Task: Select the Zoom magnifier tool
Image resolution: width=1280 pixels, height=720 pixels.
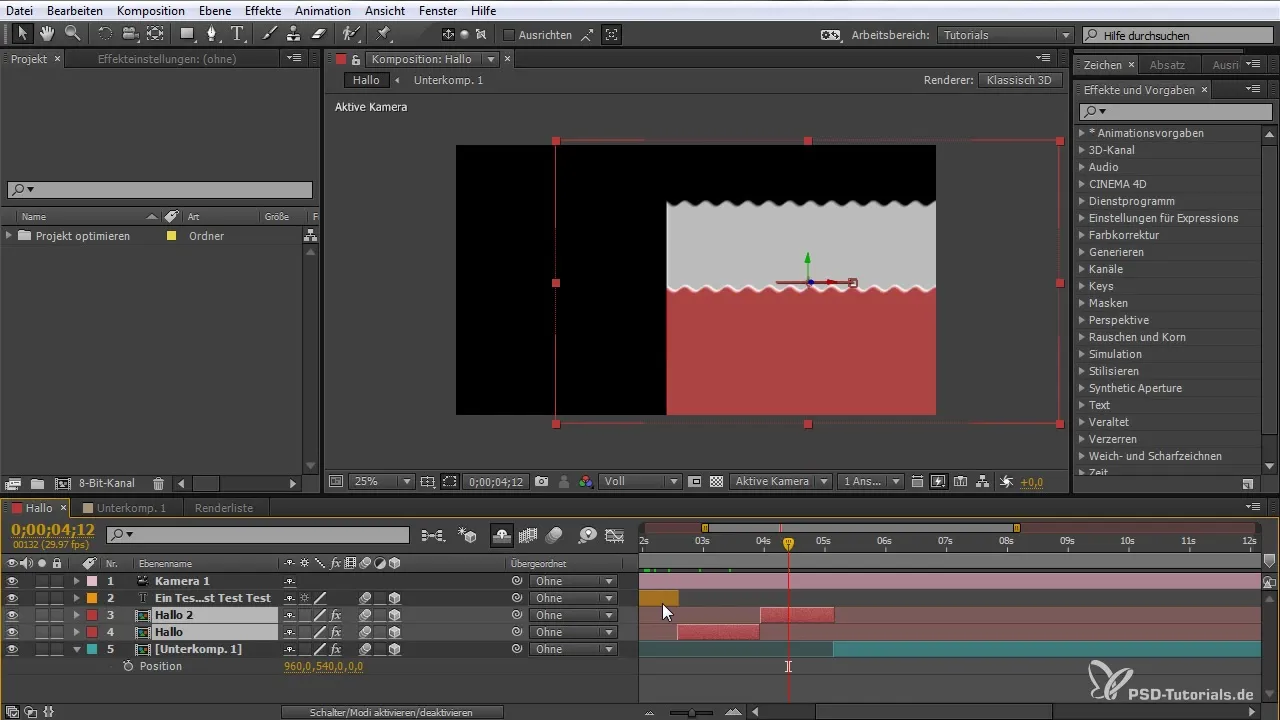Action: pos(72,33)
